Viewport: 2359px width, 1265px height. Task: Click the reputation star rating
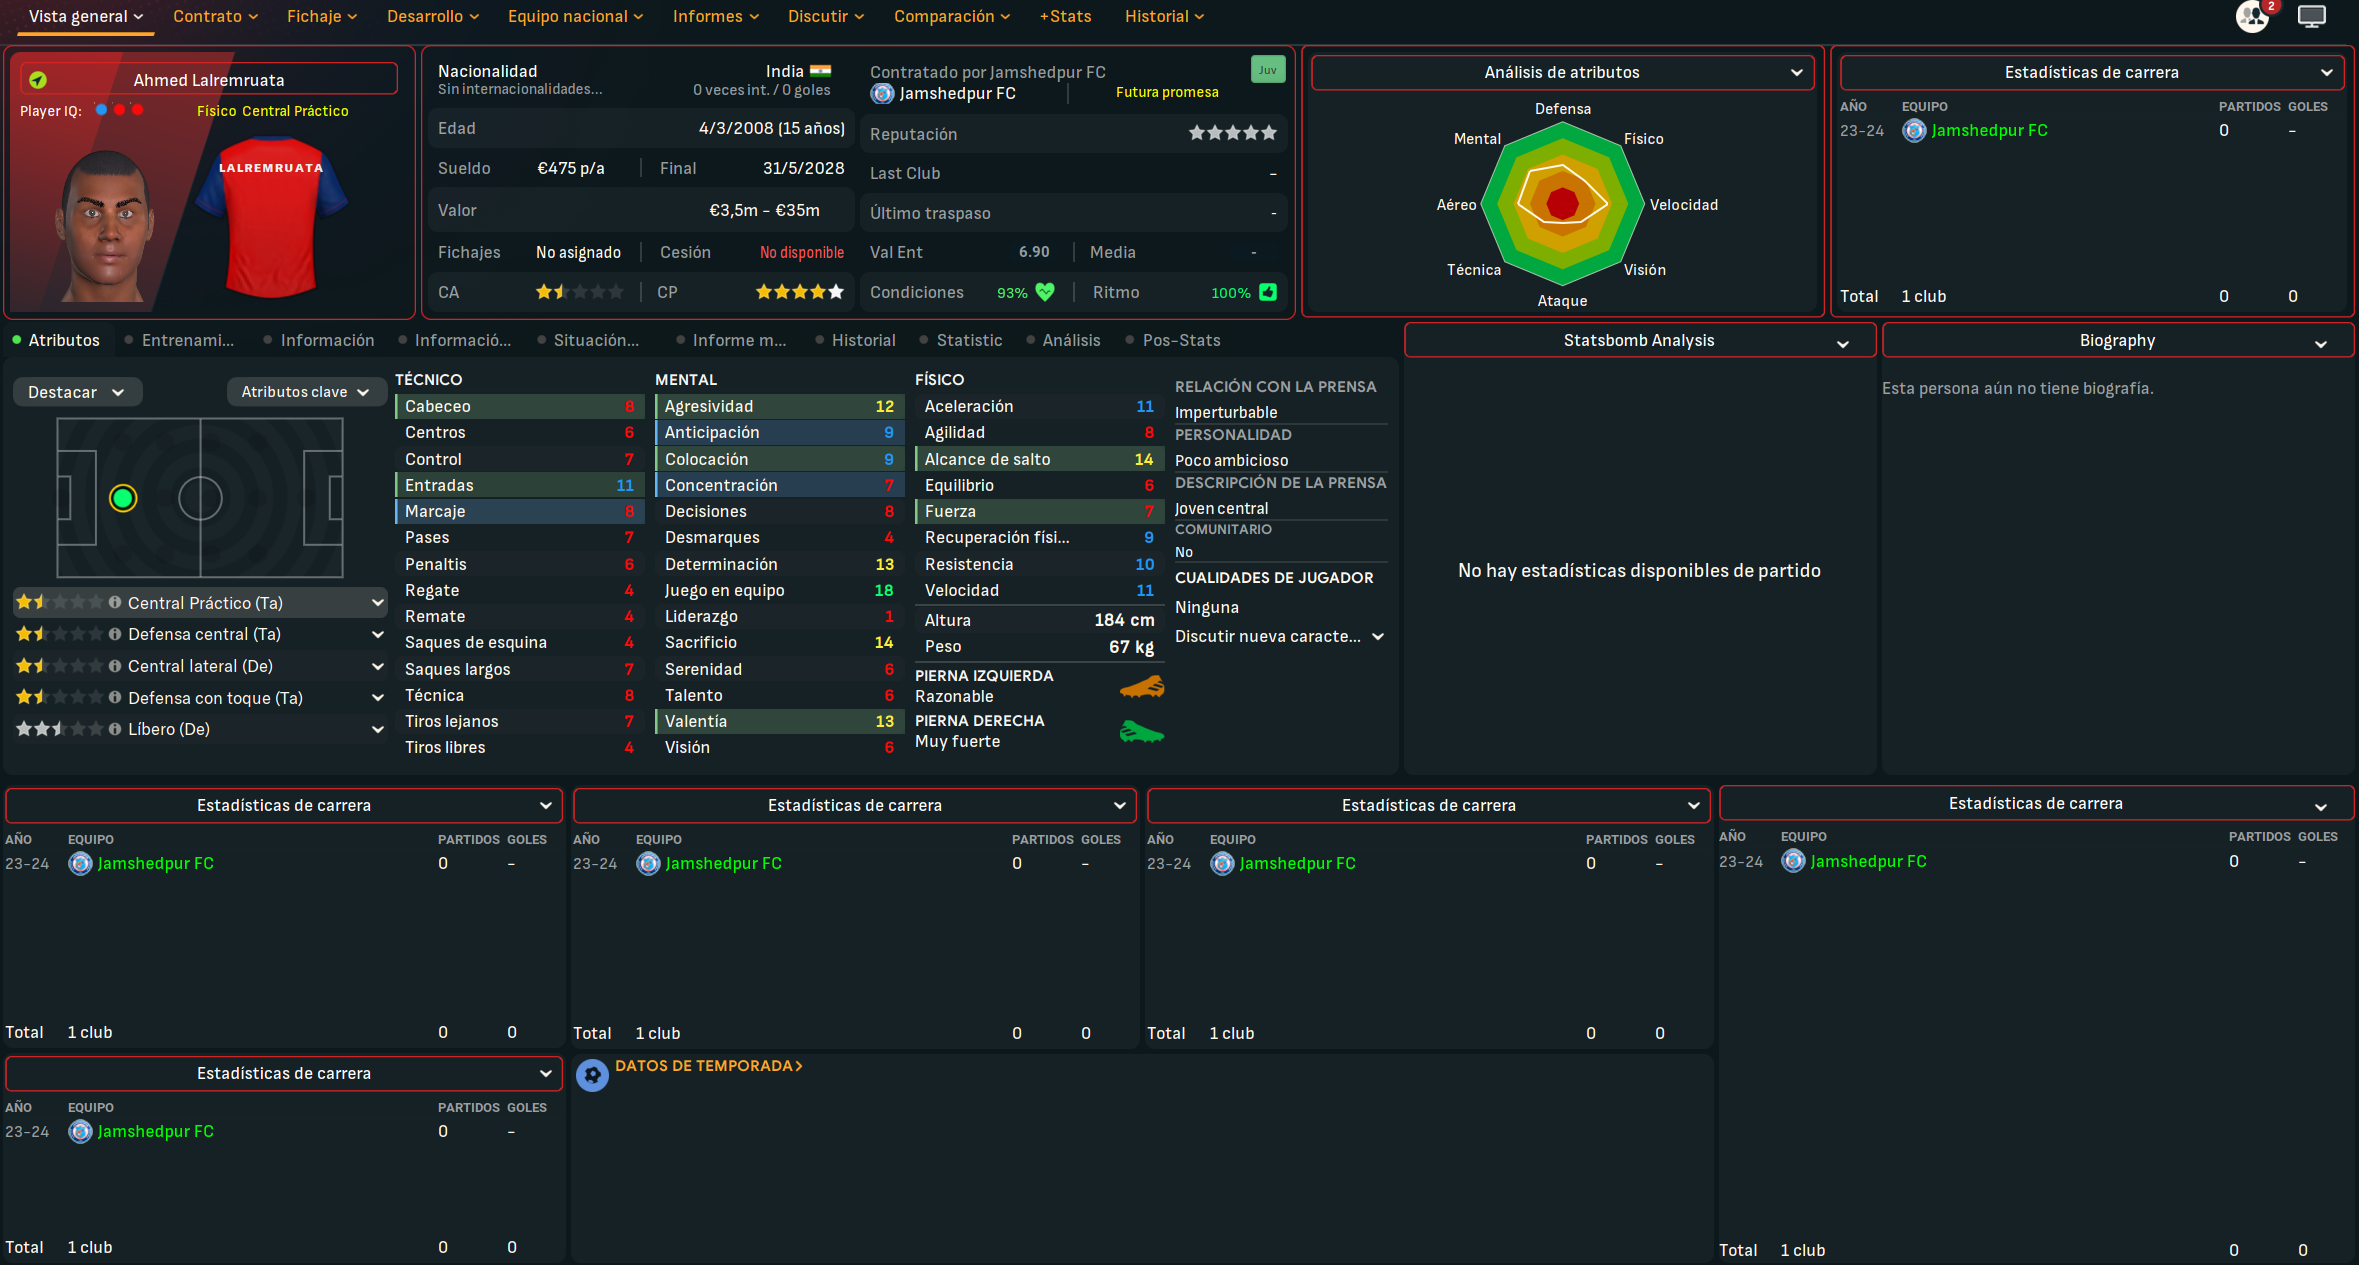pos(1232,133)
